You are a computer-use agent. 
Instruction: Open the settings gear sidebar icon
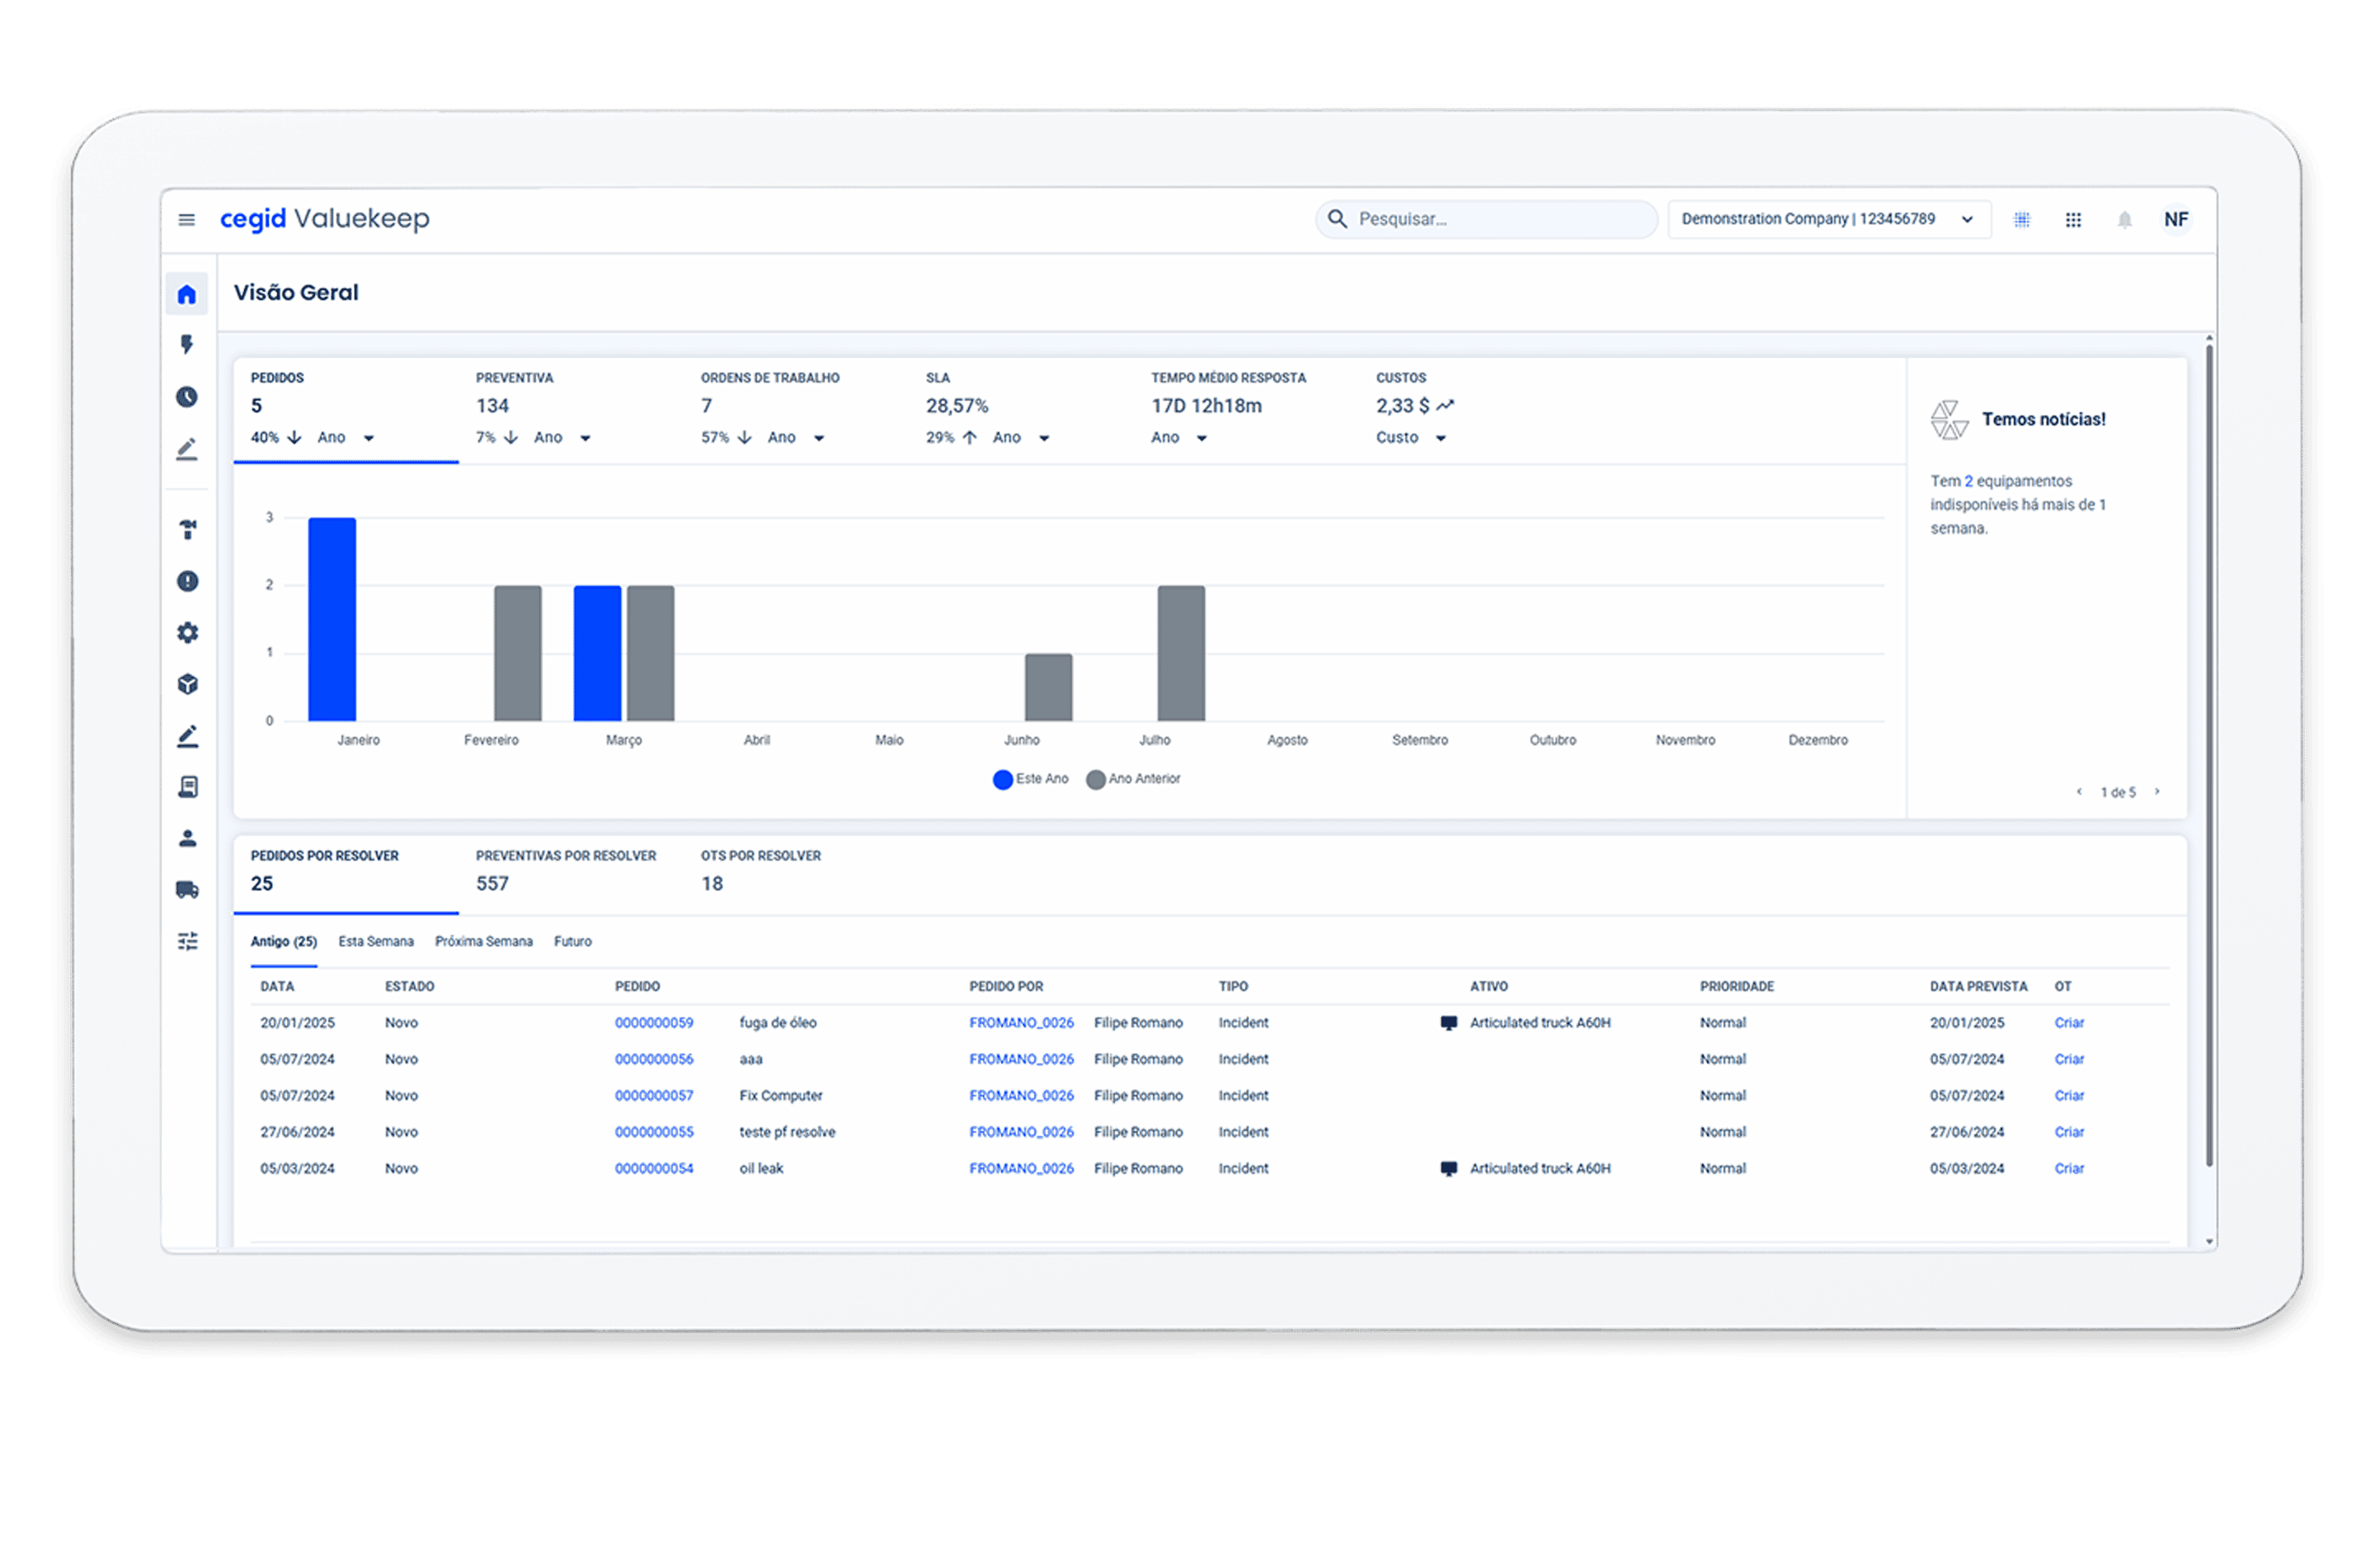click(187, 633)
